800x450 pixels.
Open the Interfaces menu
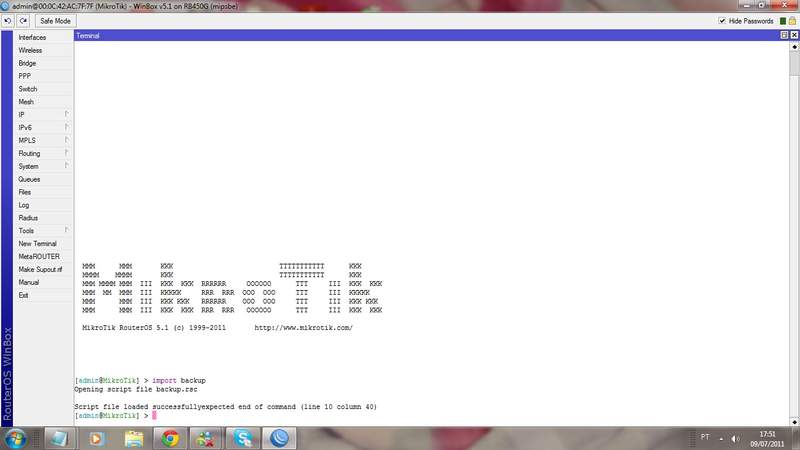pos(32,37)
